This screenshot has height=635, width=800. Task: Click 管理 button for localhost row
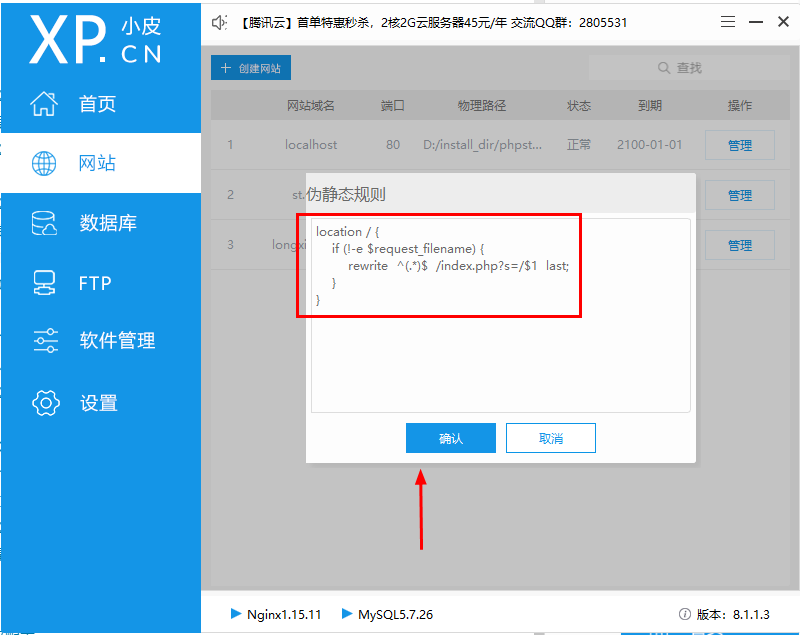740,145
